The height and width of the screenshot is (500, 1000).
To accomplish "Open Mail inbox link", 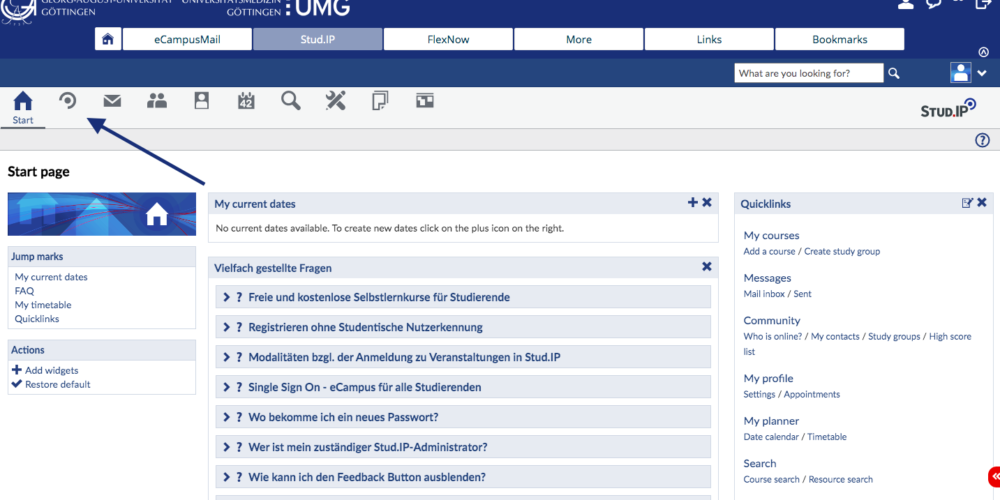I will (x=764, y=294).
